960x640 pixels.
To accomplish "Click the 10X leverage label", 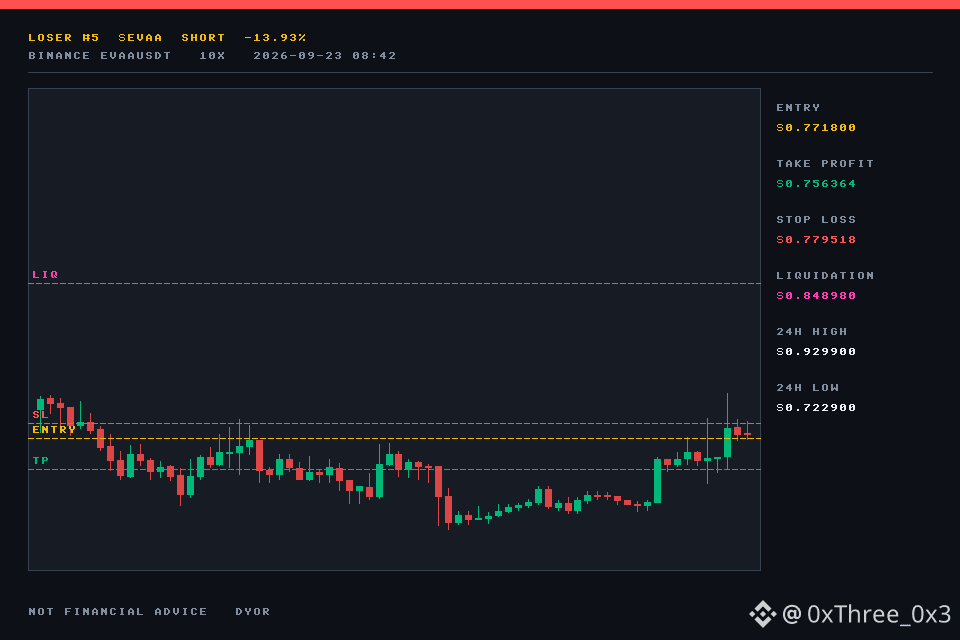I will pyautogui.click(x=212, y=56).
